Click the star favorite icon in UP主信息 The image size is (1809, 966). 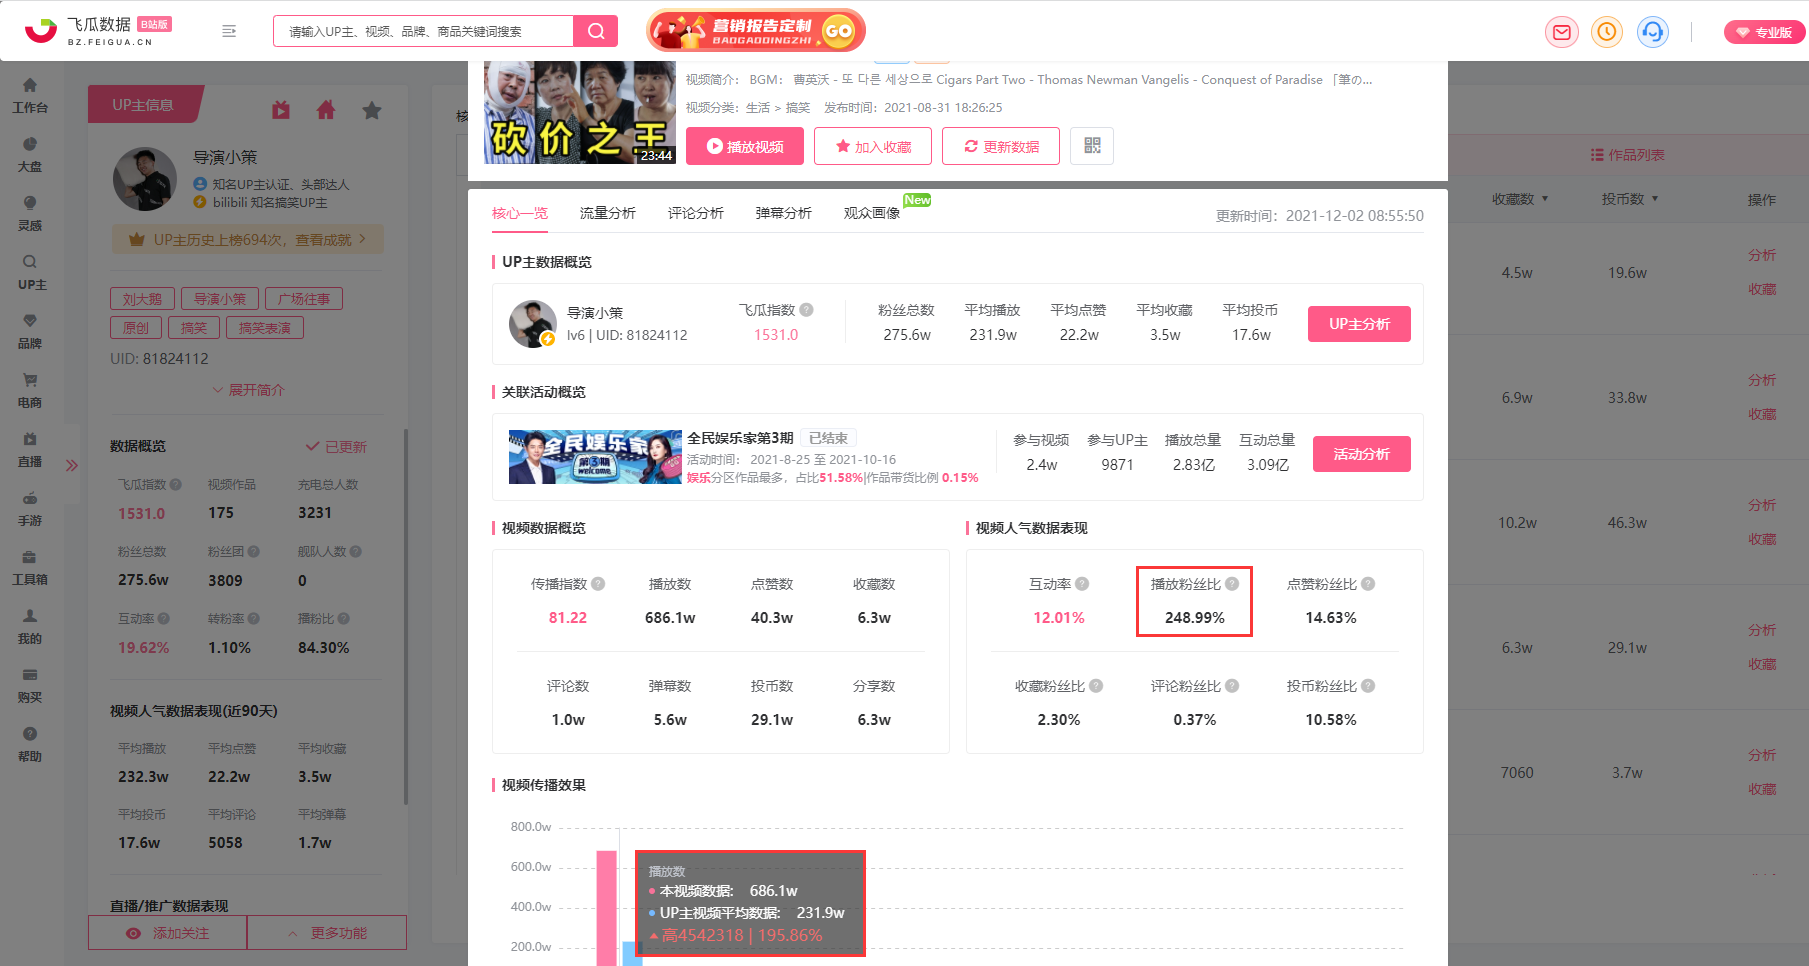(372, 110)
